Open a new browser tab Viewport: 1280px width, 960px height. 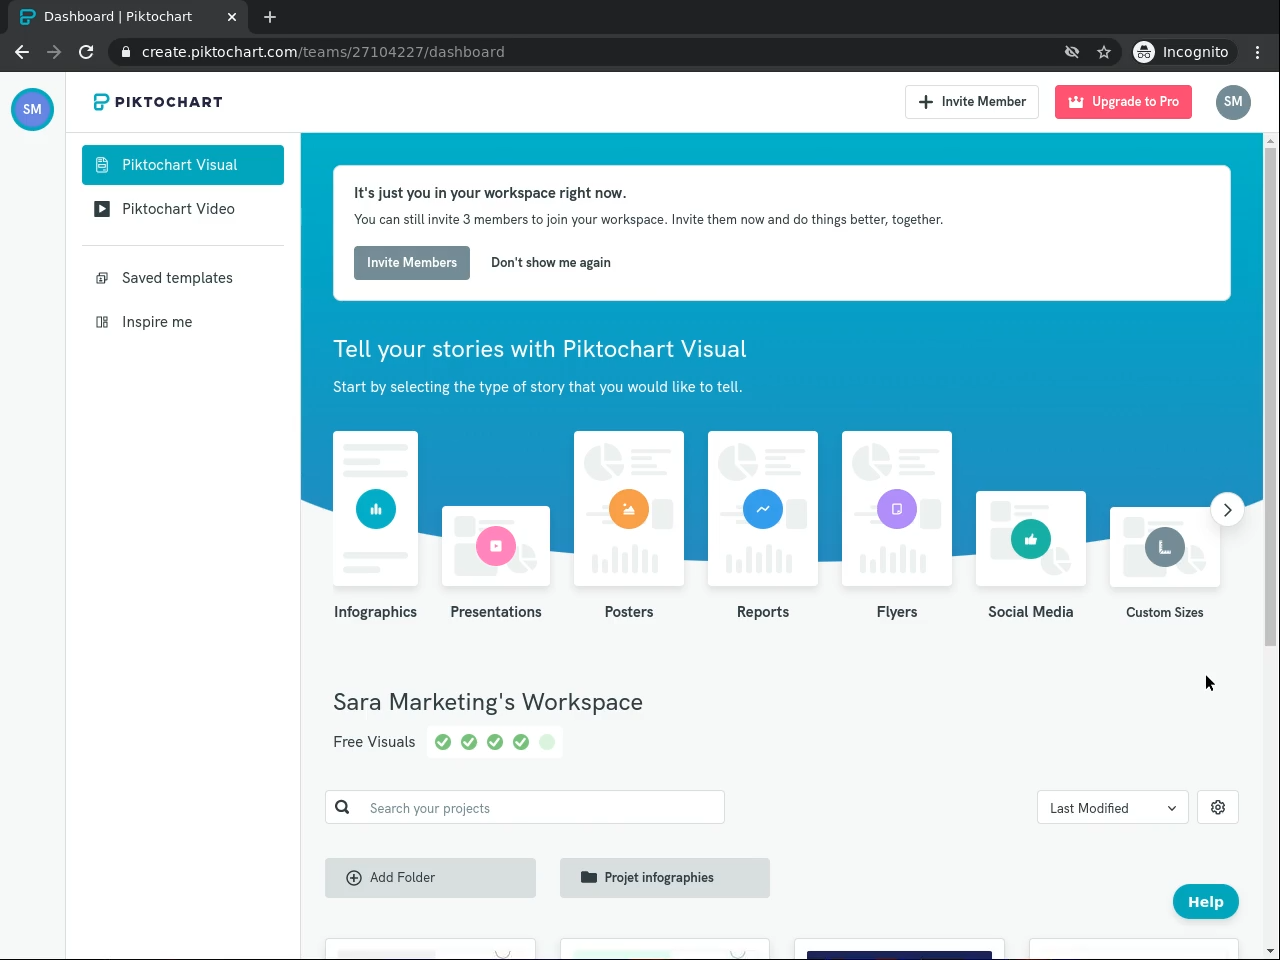pos(270,17)
